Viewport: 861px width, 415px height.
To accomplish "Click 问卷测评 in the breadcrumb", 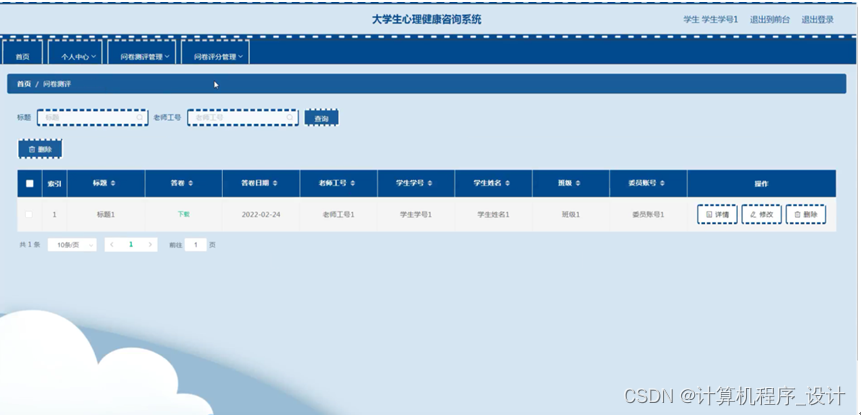I will click(57, 84).
